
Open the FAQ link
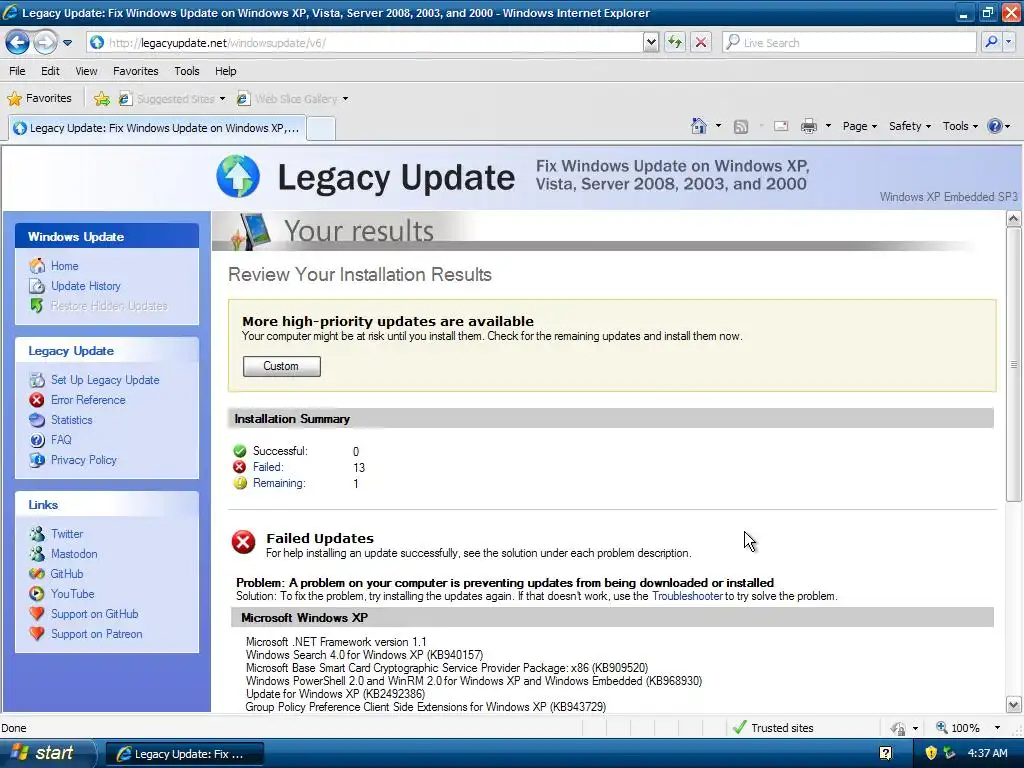(x=61, y=440)
